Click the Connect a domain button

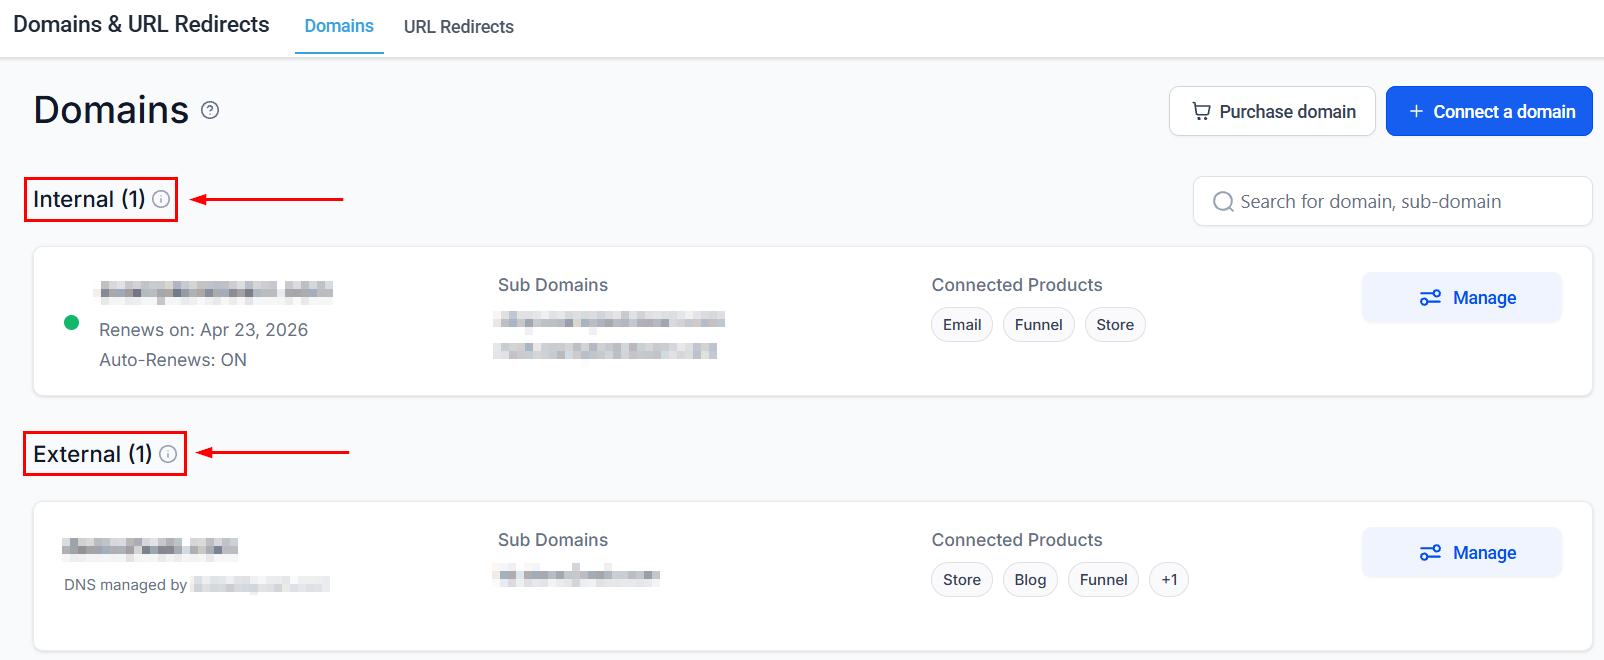click(1489, 111)
